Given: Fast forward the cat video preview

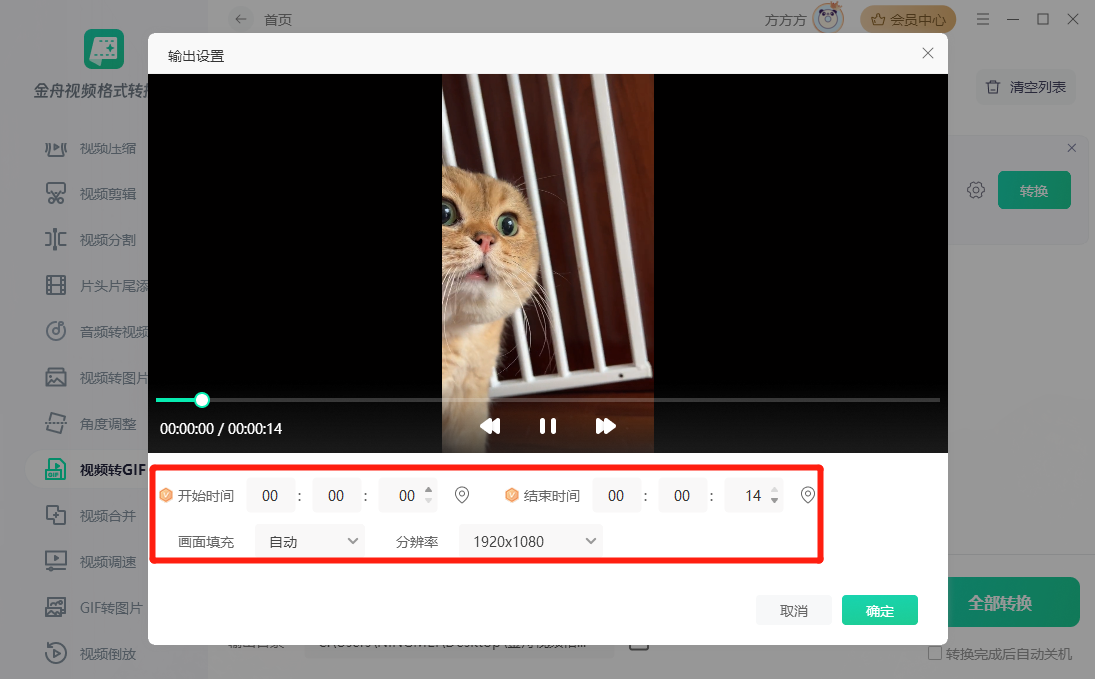Looking at the screenshot, I should 605,426.
